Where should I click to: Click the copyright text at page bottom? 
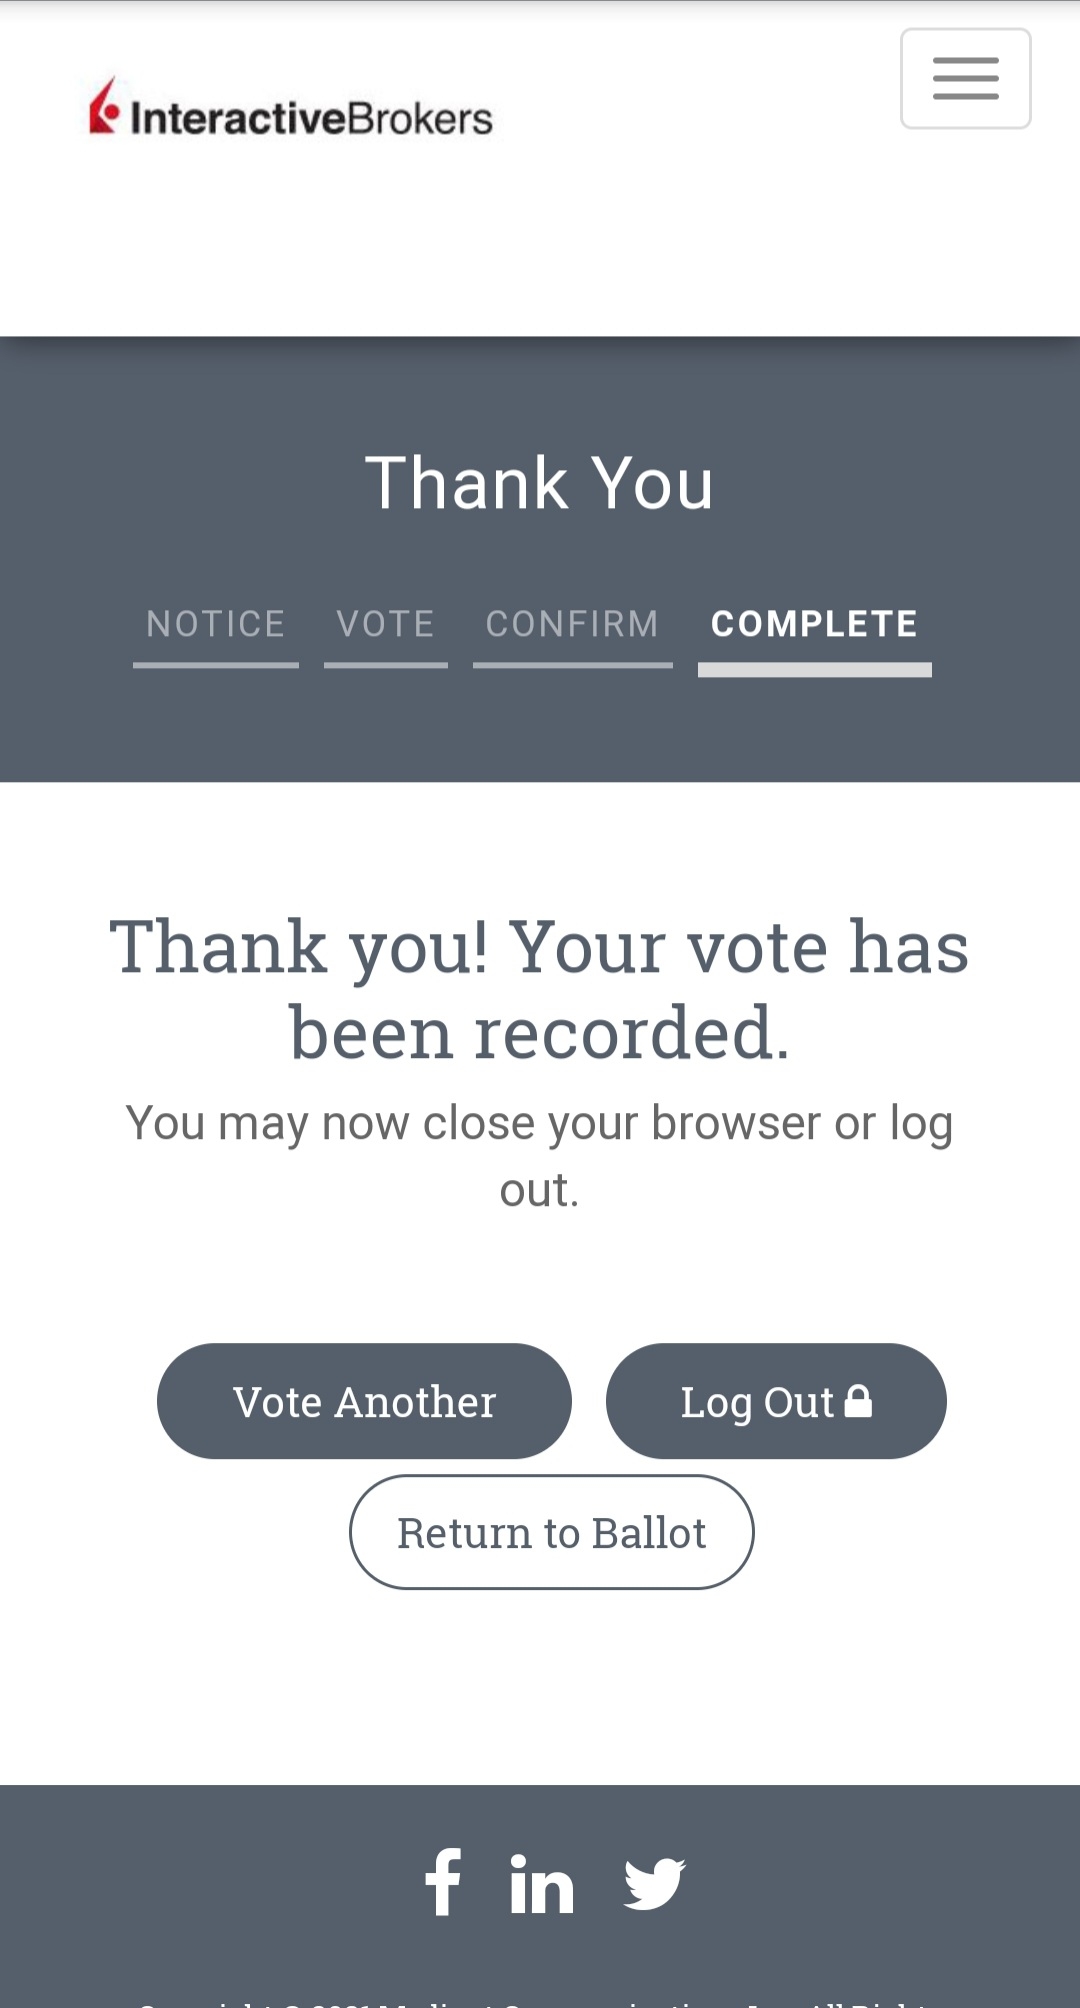(x=540, y=2001)
